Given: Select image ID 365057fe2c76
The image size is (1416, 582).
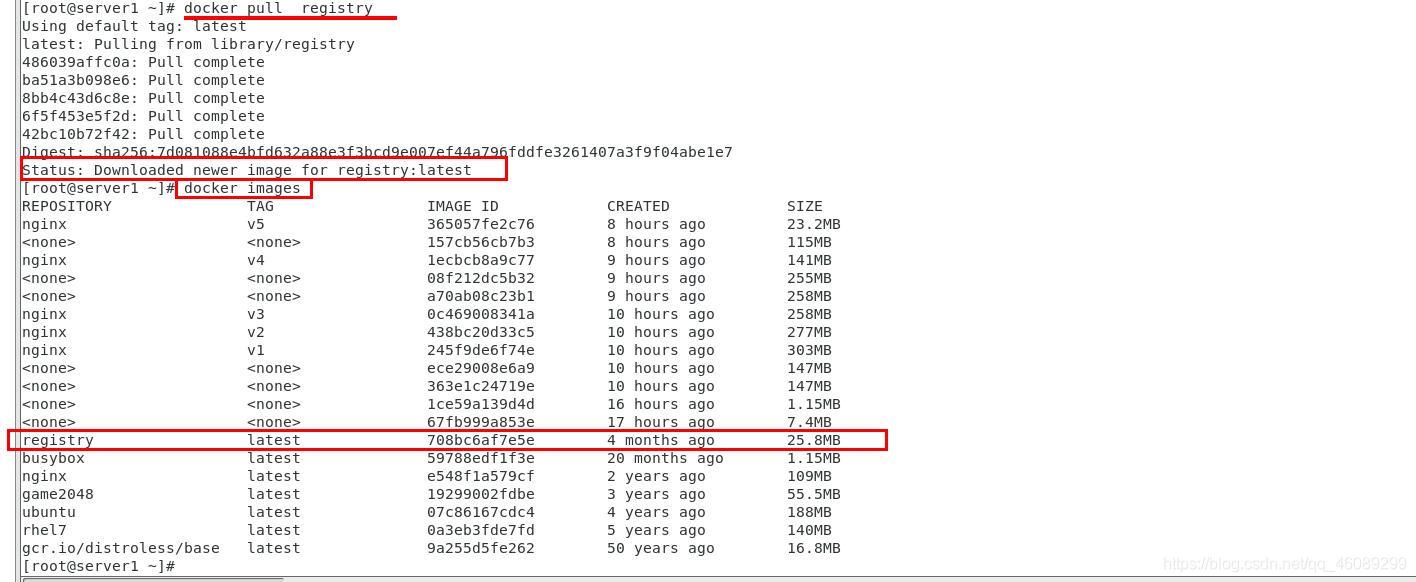Looking at the screenshot, I should tap(481, 224).
